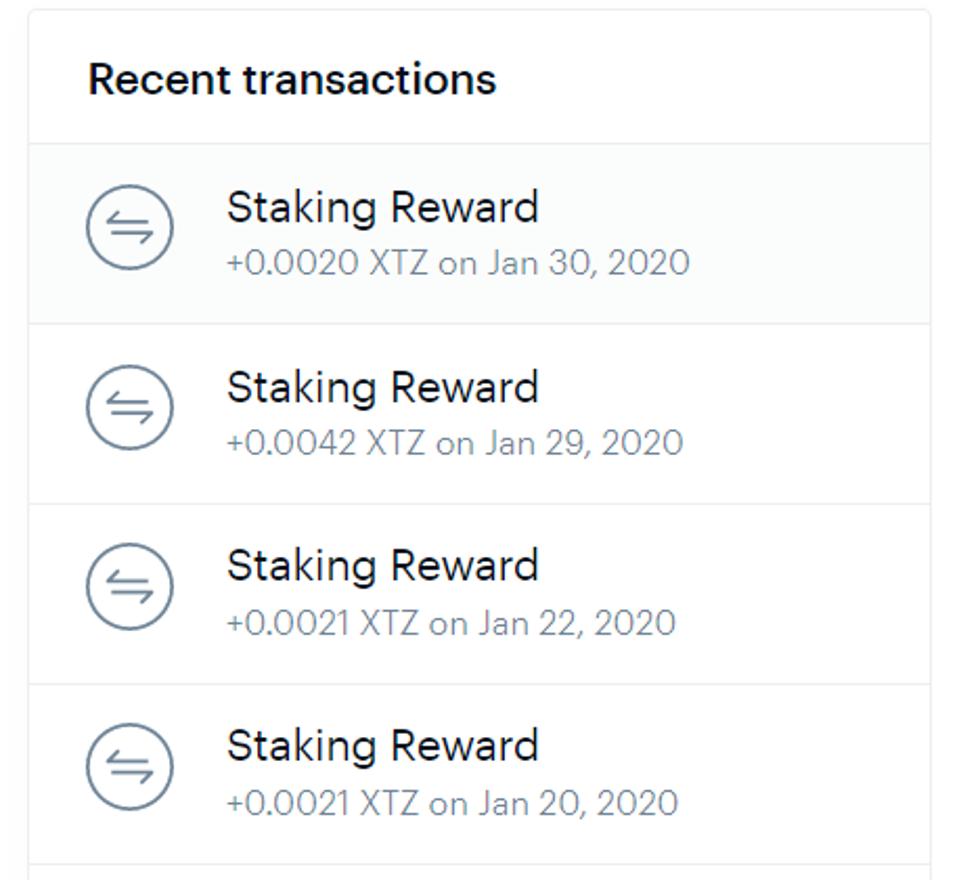Open the Staking Reward title dated Jan 29
959x880 pixels.
382,388
